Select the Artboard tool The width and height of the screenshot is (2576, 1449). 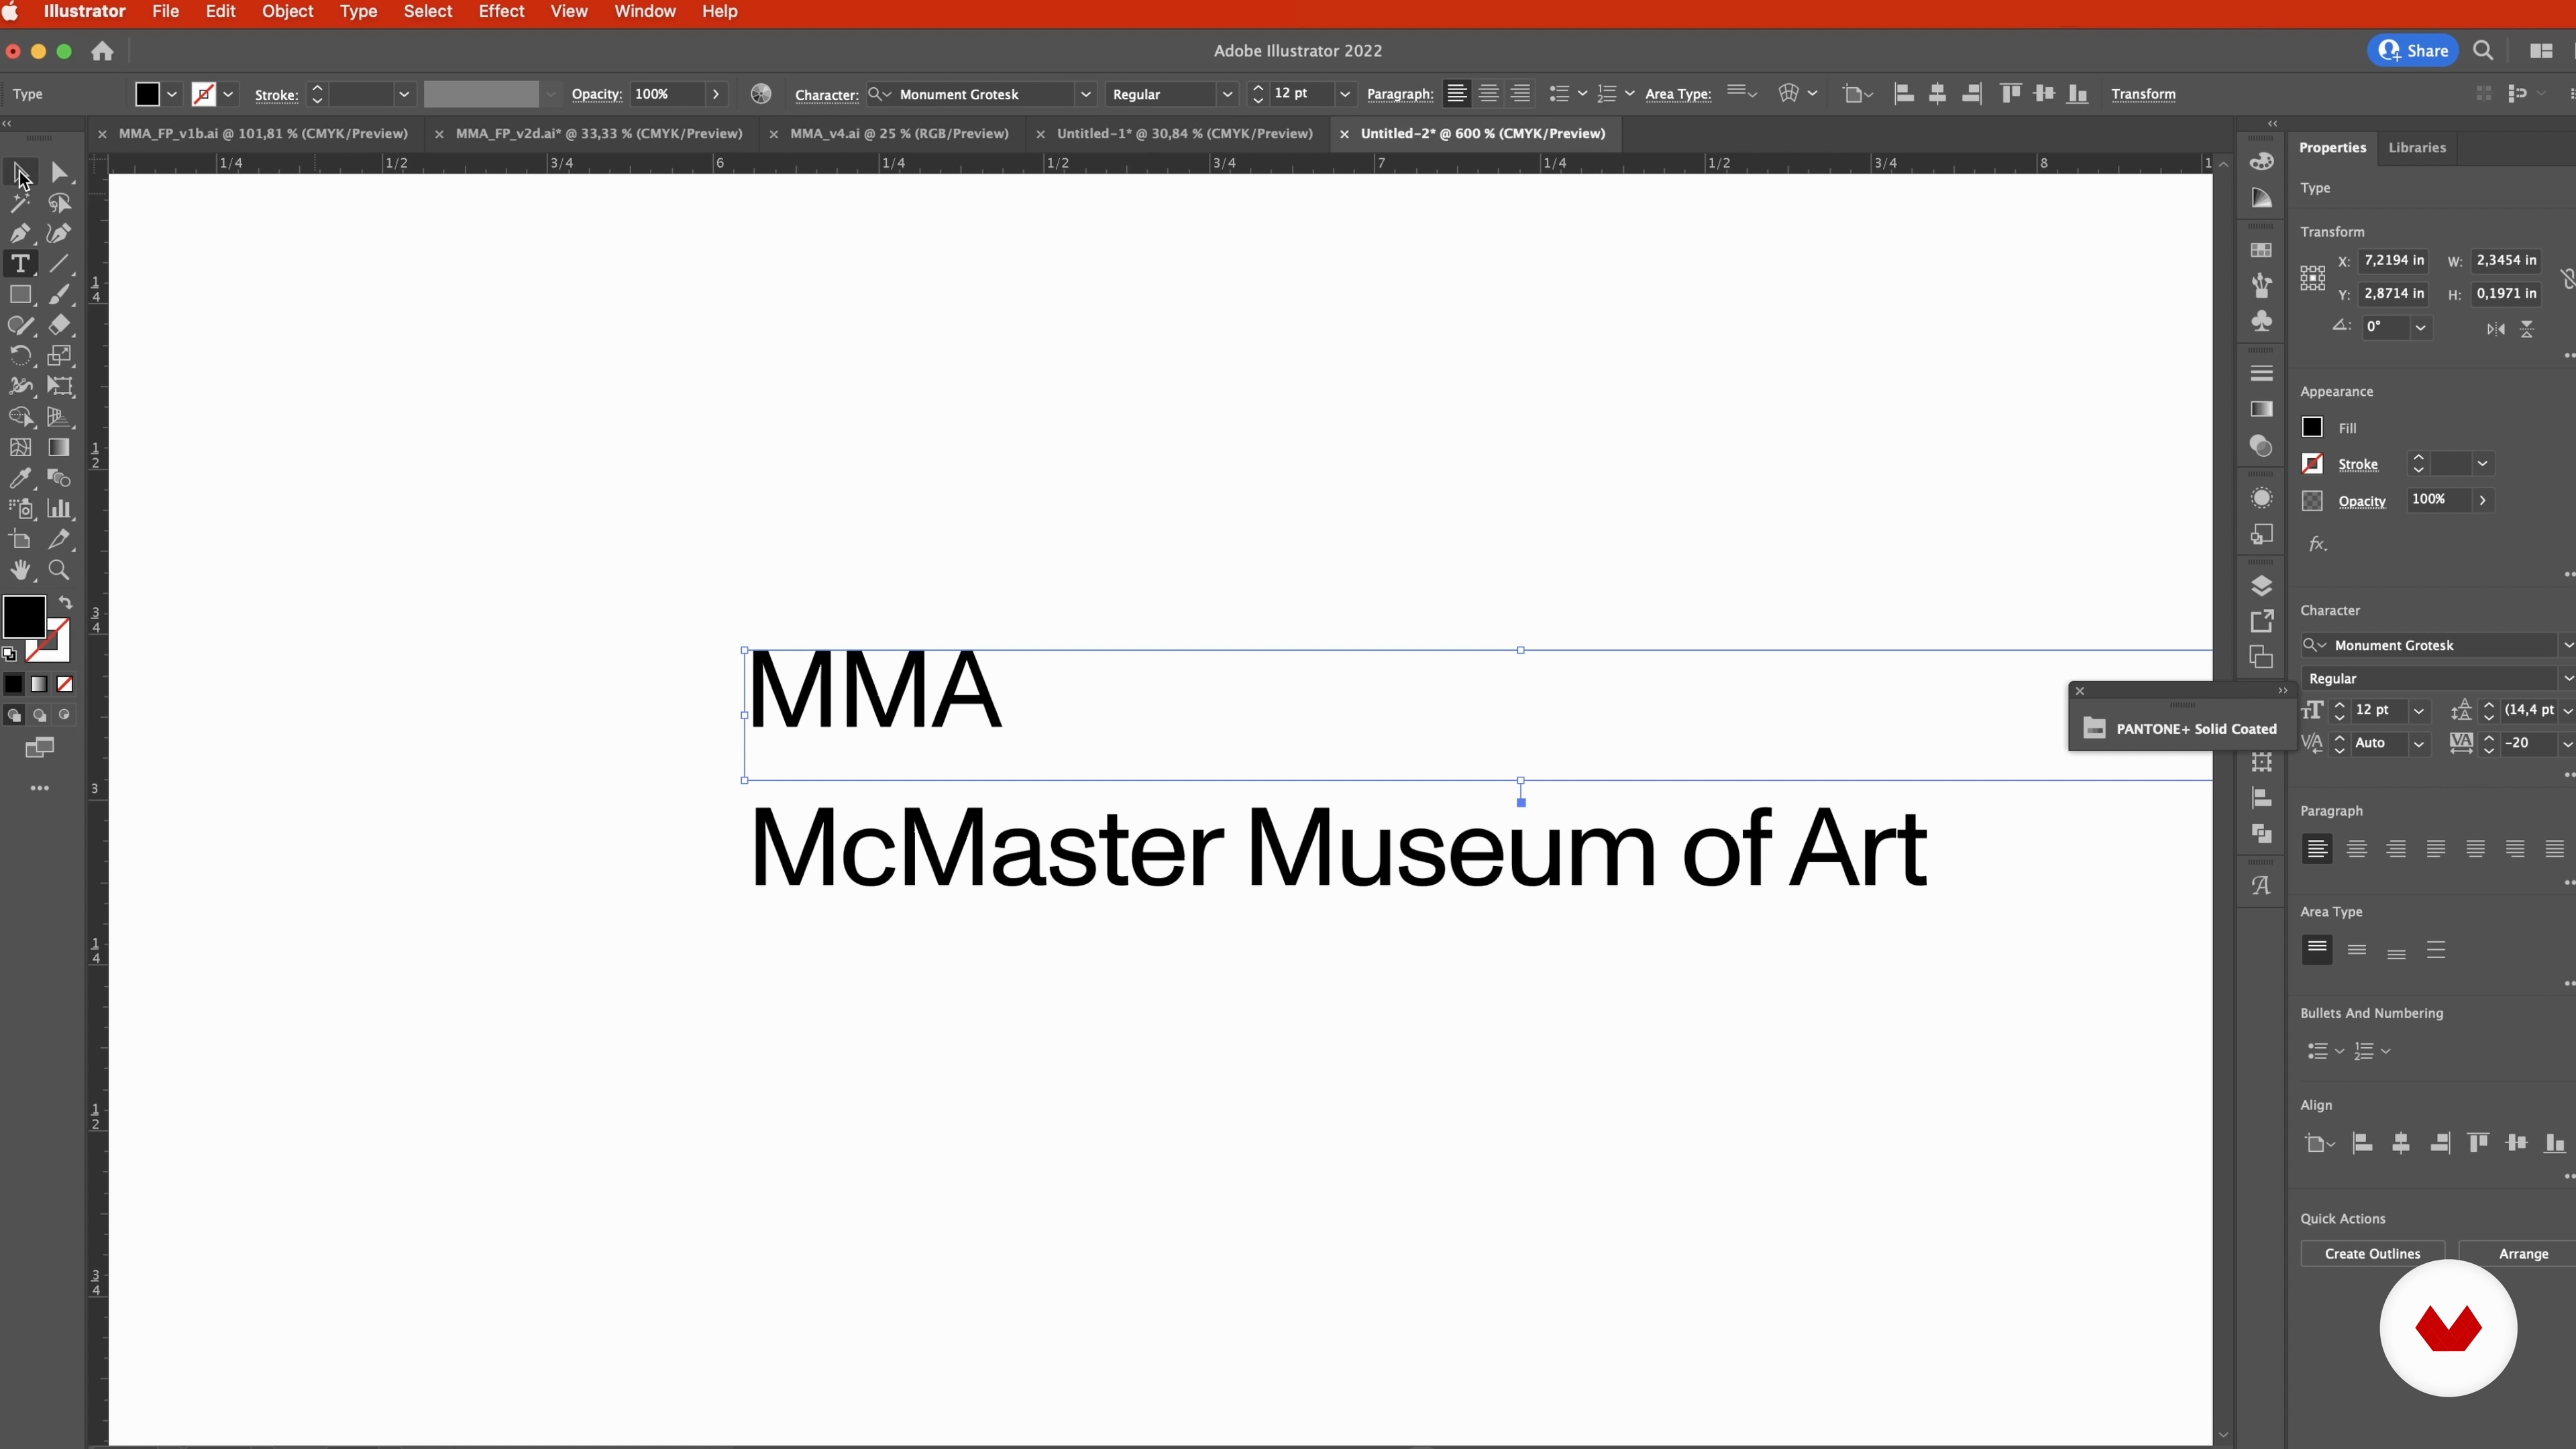coord(20,540)
